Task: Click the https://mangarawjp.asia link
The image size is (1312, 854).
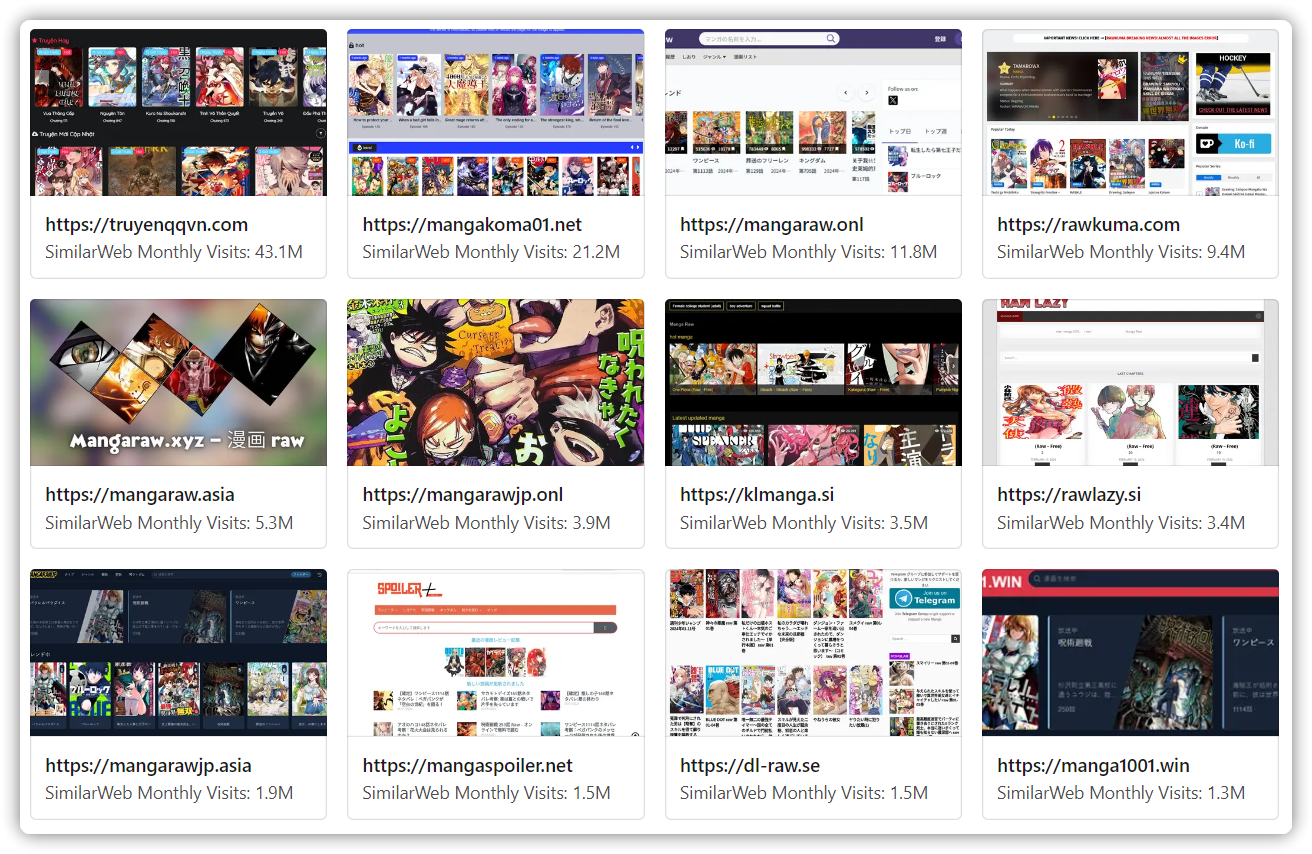Action: 148,766
